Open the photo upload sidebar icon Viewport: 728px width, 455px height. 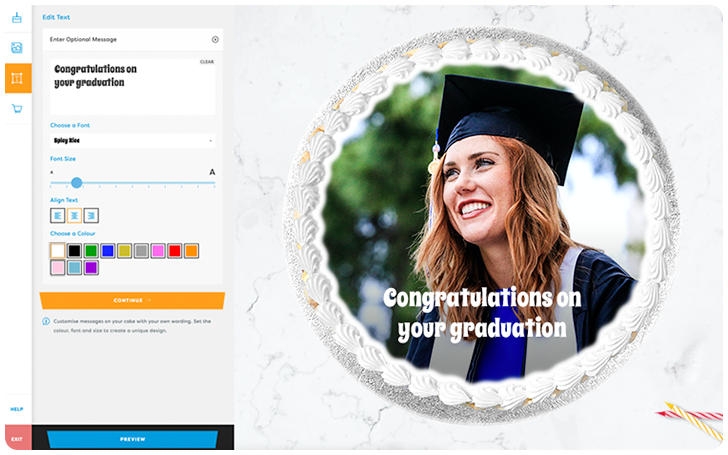[x=17, y=47]
